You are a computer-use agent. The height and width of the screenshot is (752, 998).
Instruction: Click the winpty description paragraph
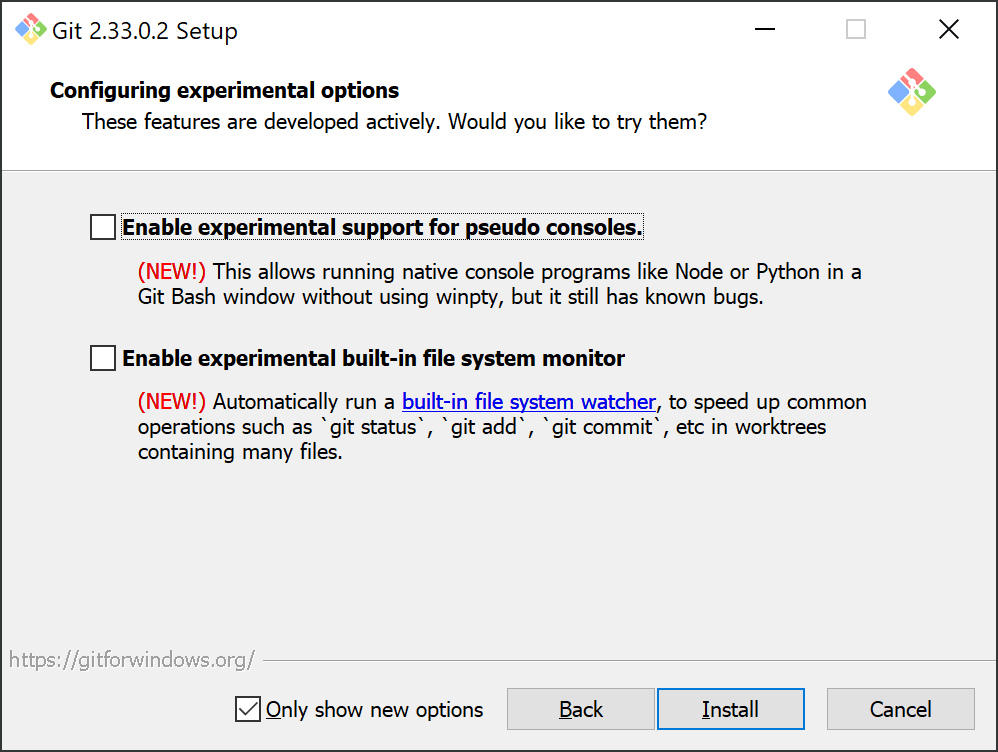tap(500, 284)
